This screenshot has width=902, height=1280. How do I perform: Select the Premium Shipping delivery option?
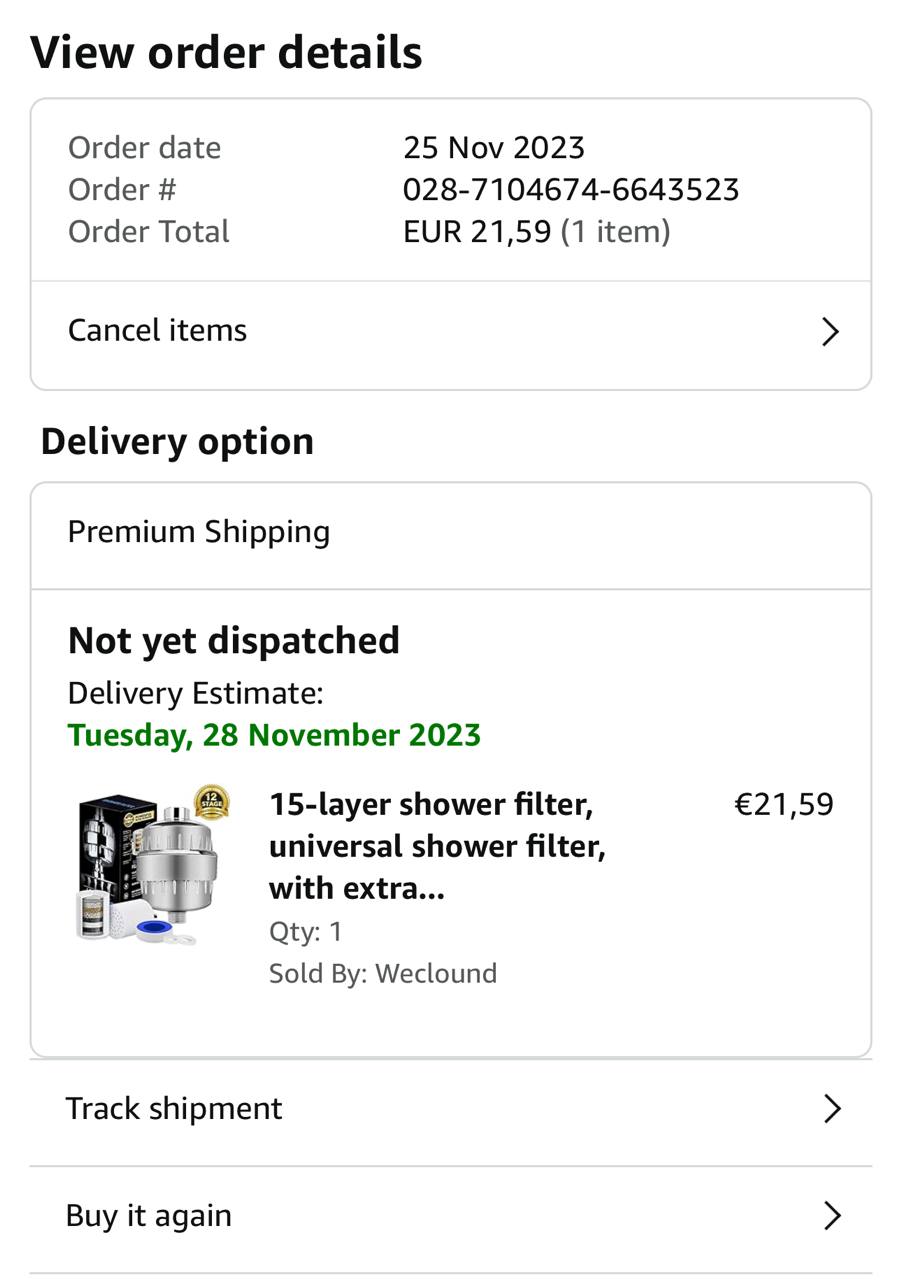(199, 532)
